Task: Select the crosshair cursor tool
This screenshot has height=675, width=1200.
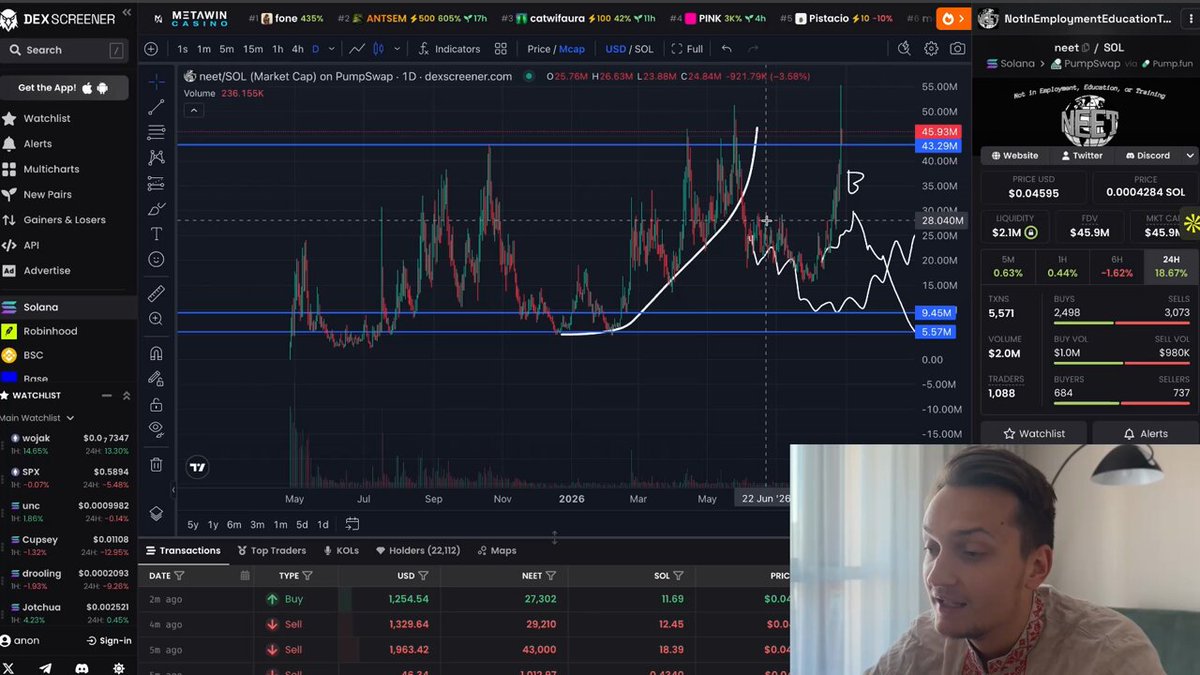Action: click(156, 81)
